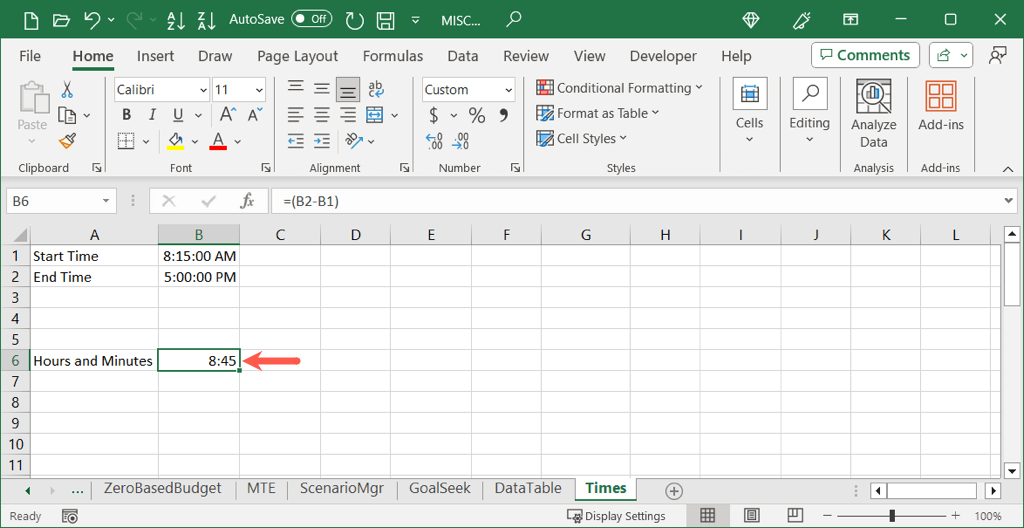
Task: Open the Share dropdown button
Action: (x=952, y=56)
